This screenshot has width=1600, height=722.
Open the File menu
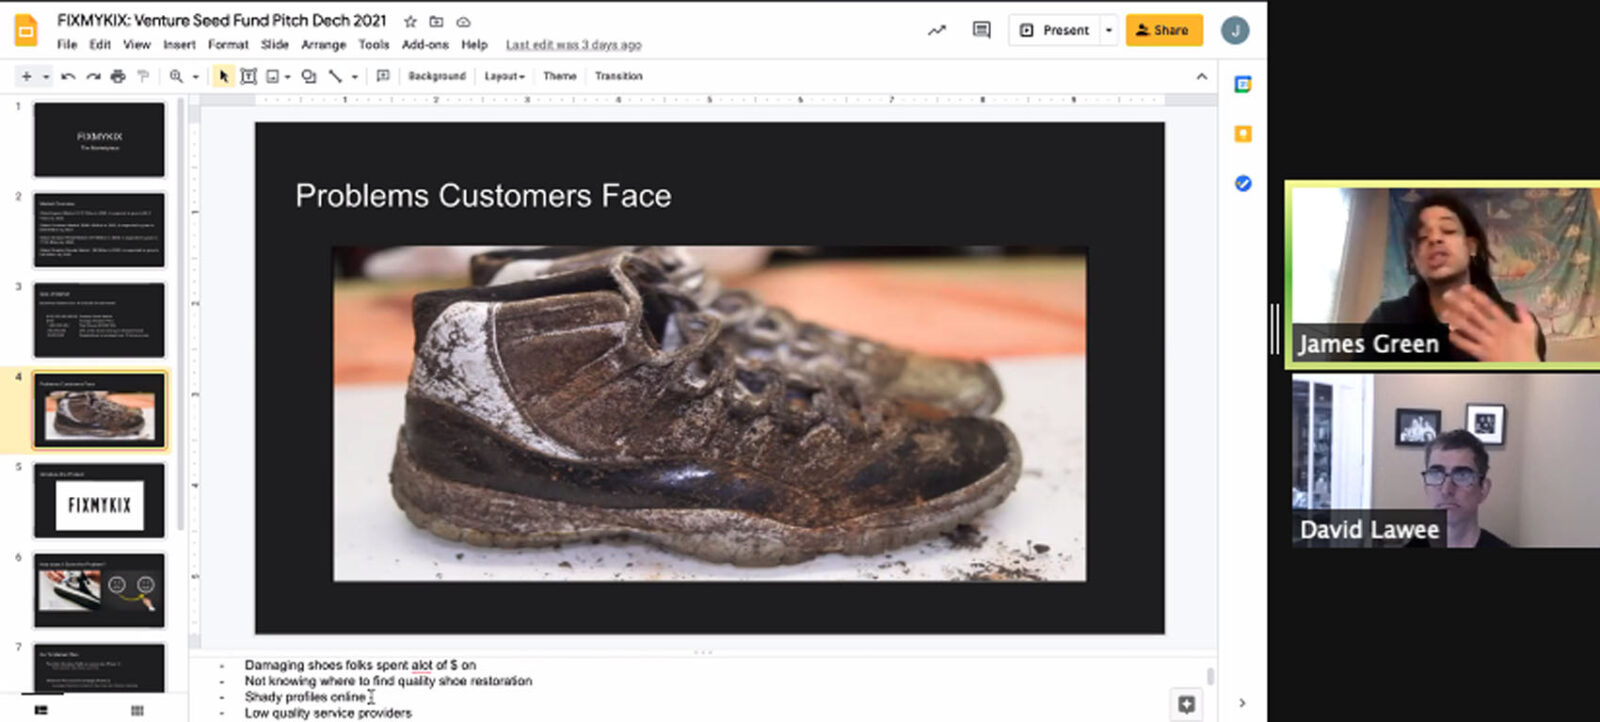click(x=67, y=45)
